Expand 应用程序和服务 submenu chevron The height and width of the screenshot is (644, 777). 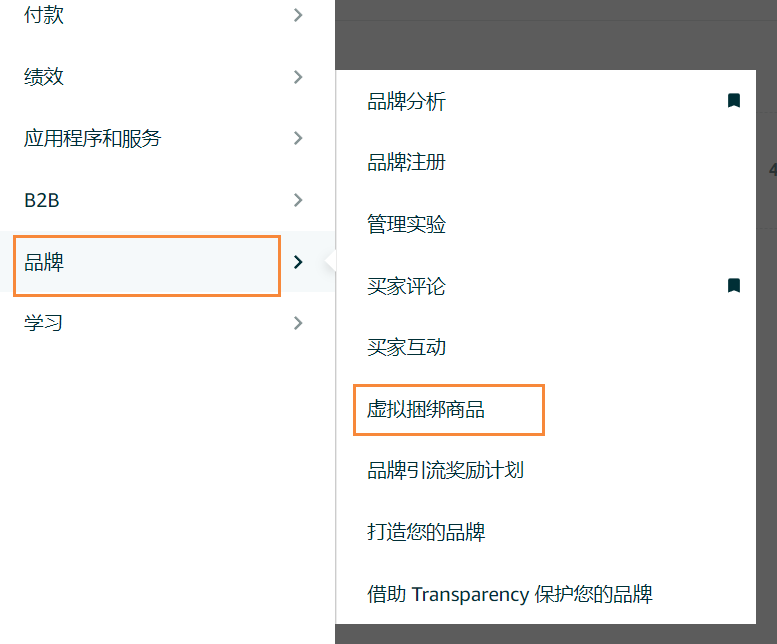pyautogui.click(x=298, y=138)
